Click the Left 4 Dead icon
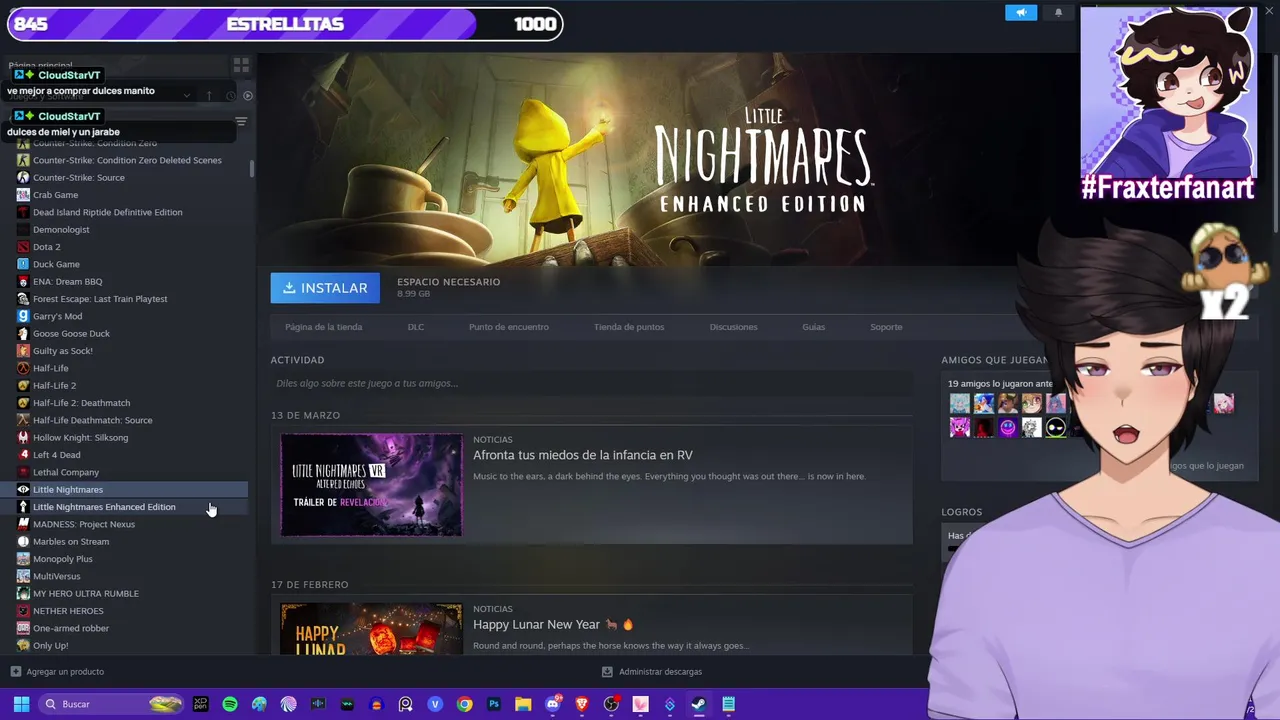 23,455
